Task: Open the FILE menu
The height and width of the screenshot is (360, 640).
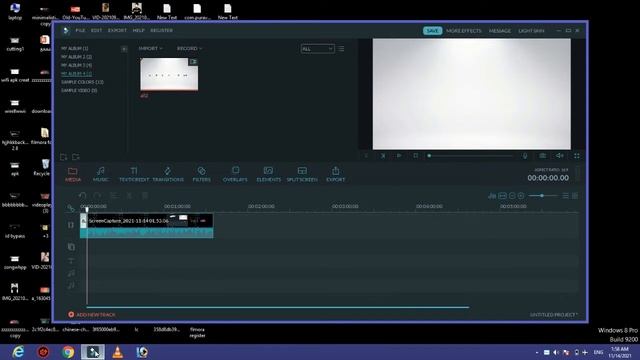Action: pyautogui.click(x=80, y=31)
